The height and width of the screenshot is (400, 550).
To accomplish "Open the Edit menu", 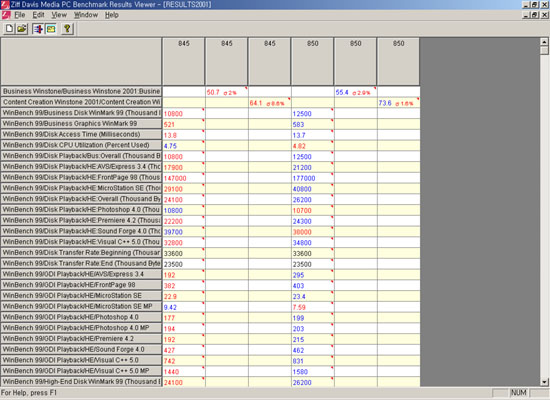I will coord(38,15).
